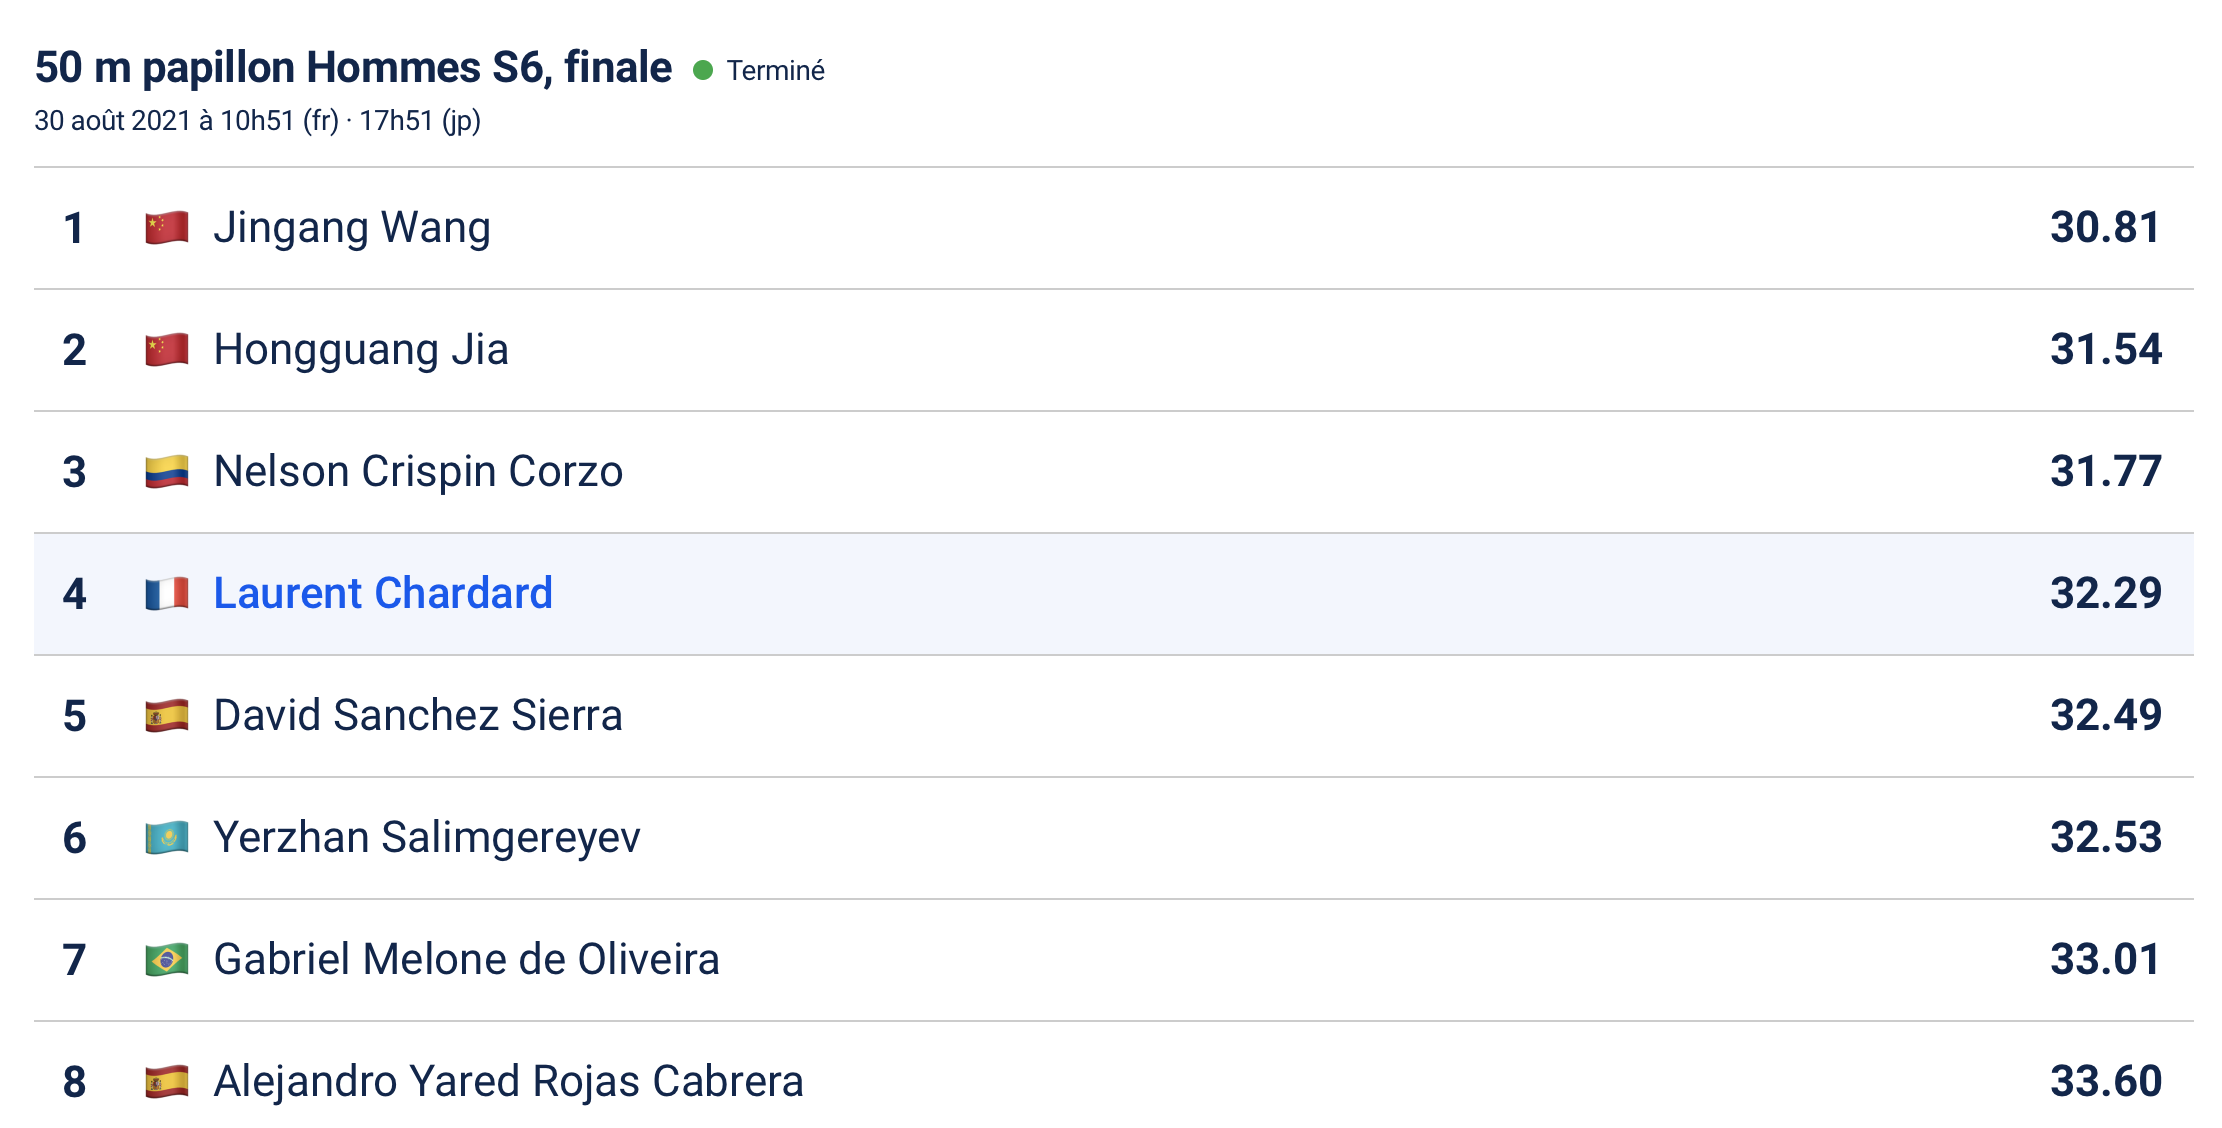Select the Jingang Wang name
Image resolution: width=2222 pixels, height=1128 pixels.
(x=352, y=229)
